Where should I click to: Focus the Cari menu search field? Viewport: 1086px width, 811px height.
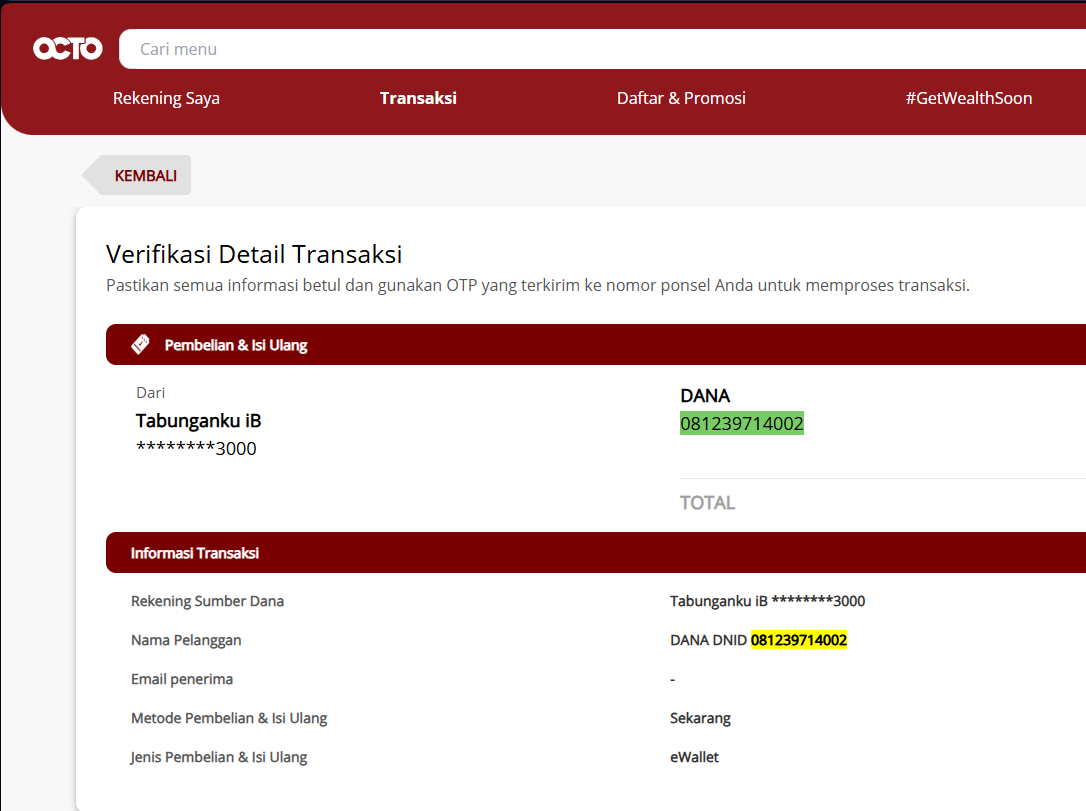click(x=603, y=49)
